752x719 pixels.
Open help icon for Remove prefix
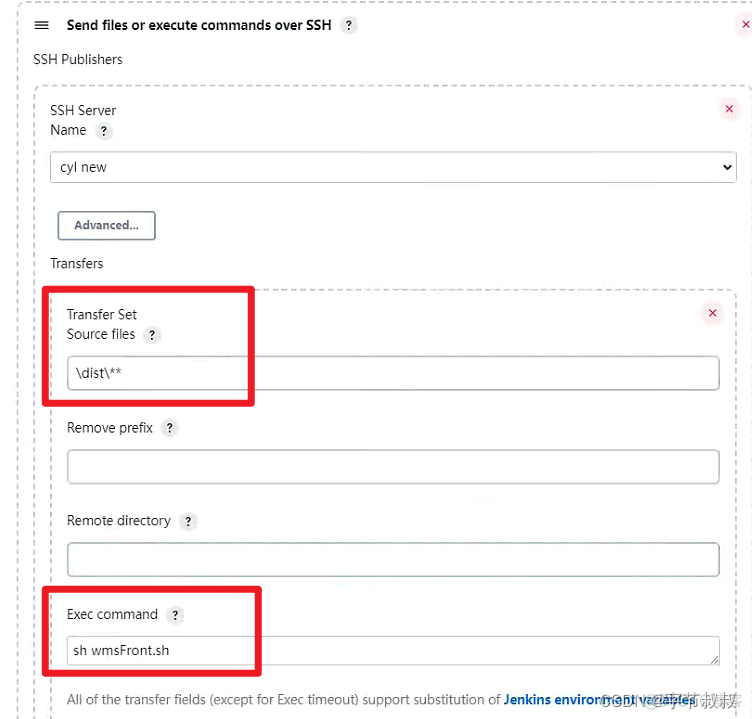tap(170, 428)
